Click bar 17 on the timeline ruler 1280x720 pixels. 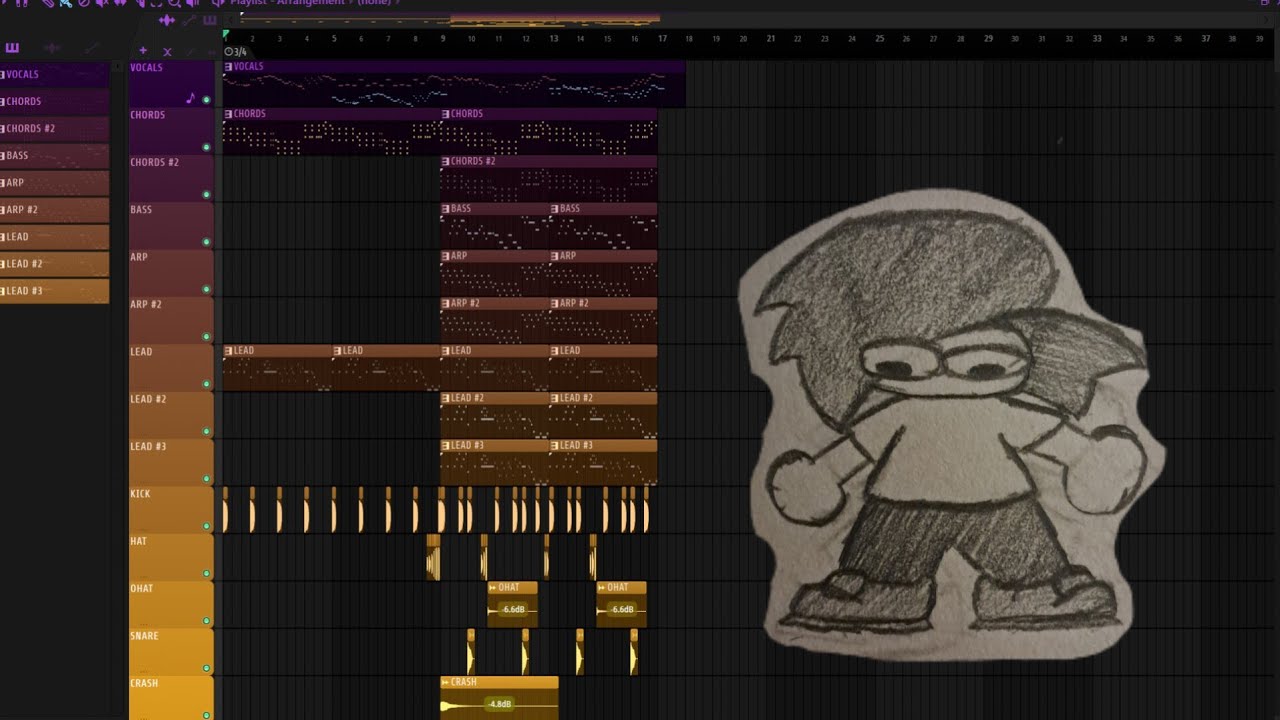click(662, 39)
